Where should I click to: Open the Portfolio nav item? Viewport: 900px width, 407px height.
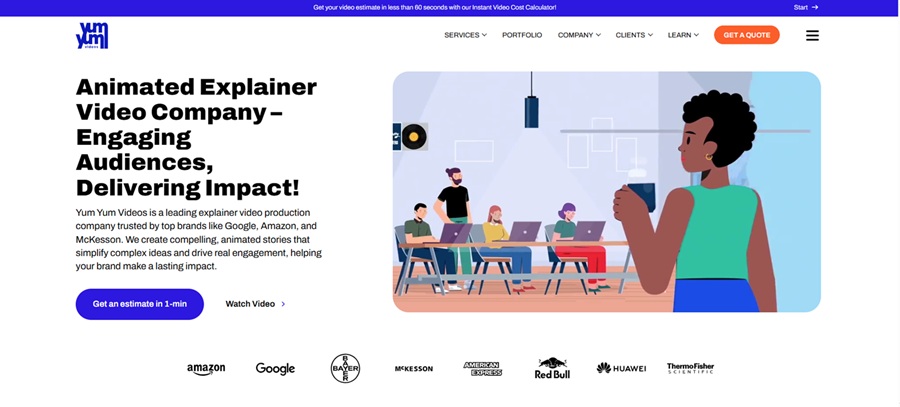pyautogui.click(x=522, y=35)
